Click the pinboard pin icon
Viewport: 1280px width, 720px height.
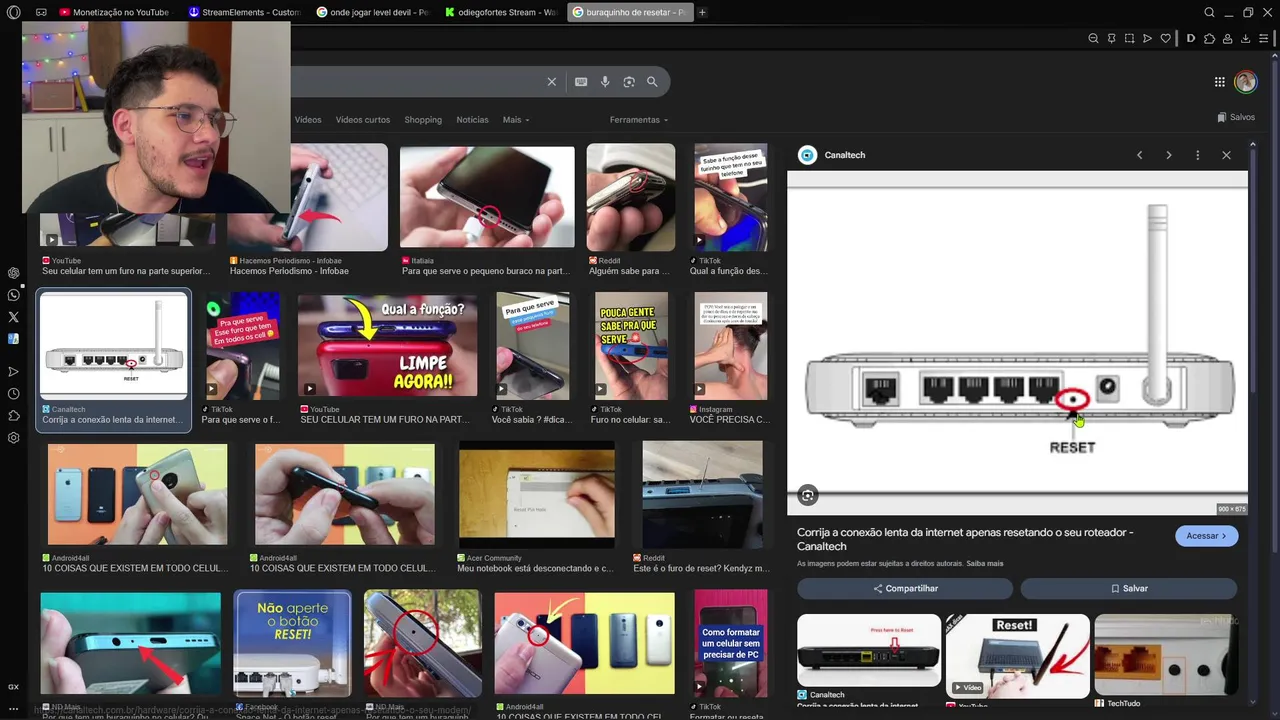point(1111,39)
